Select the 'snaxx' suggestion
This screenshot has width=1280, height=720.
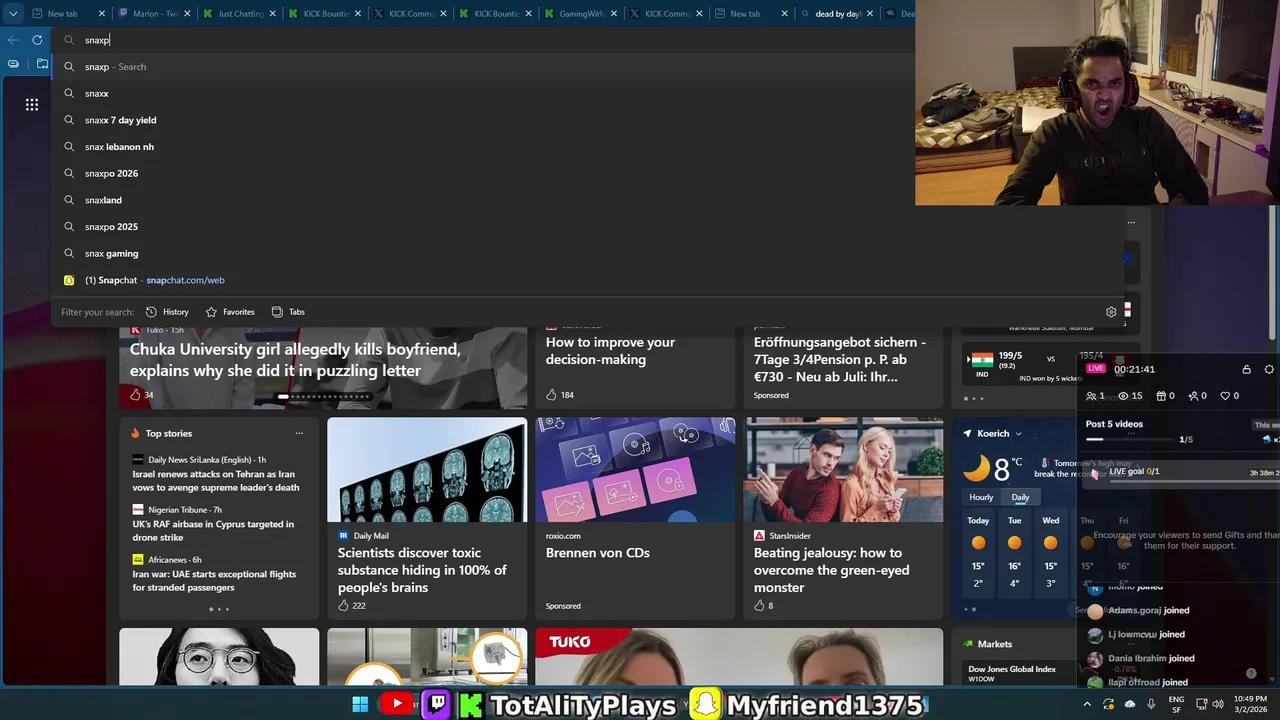(483, 93)
